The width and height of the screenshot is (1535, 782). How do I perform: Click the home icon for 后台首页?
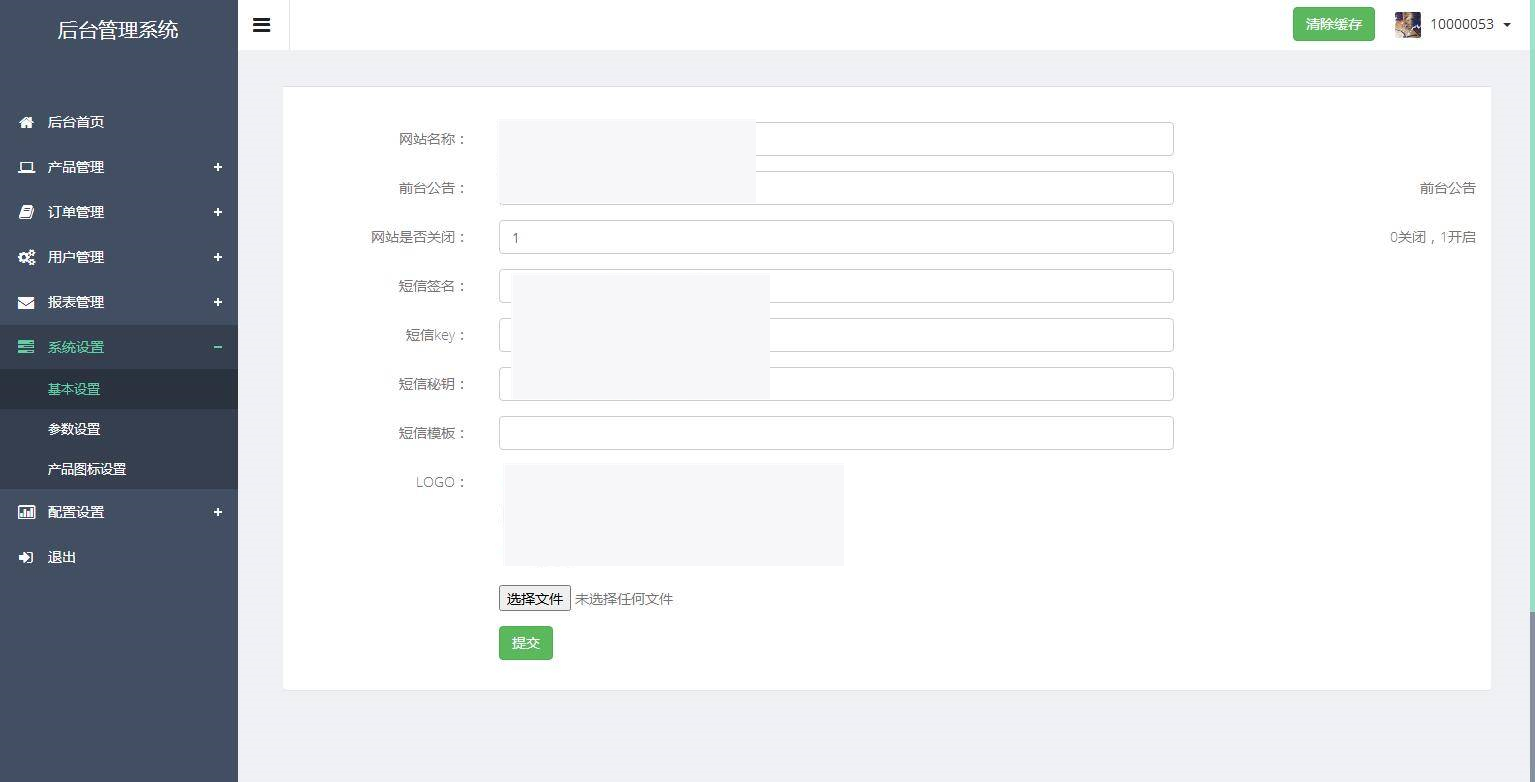pos(27,122)
